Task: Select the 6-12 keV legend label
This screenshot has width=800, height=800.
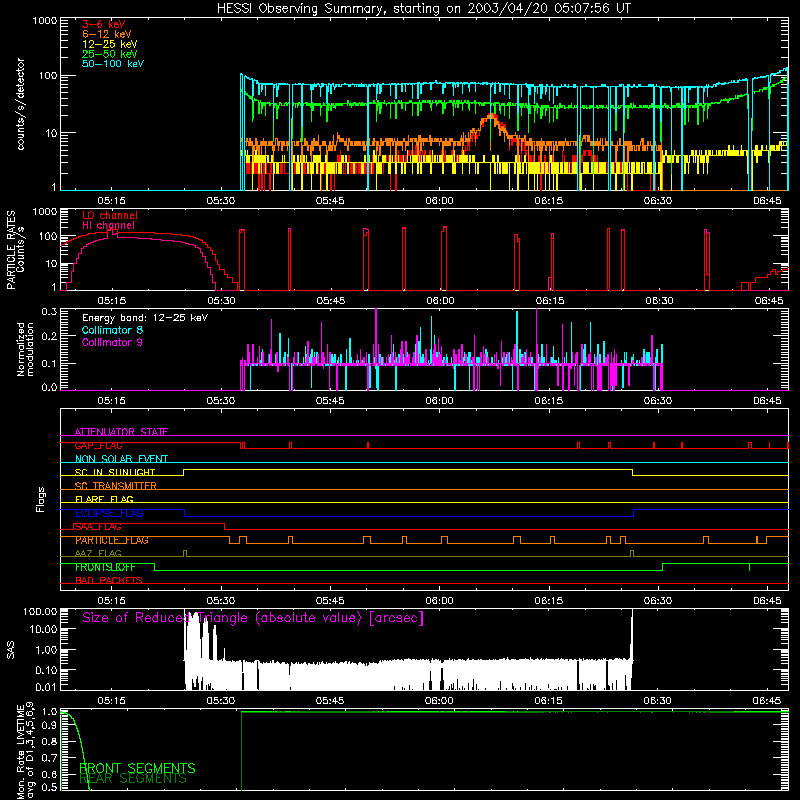Action: coord(107,34)
